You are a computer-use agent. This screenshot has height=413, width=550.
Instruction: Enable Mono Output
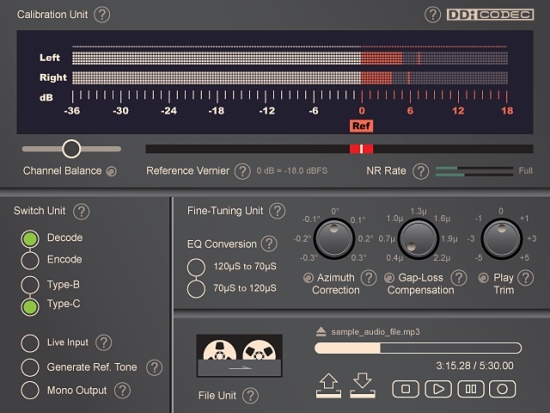(30, 390)
